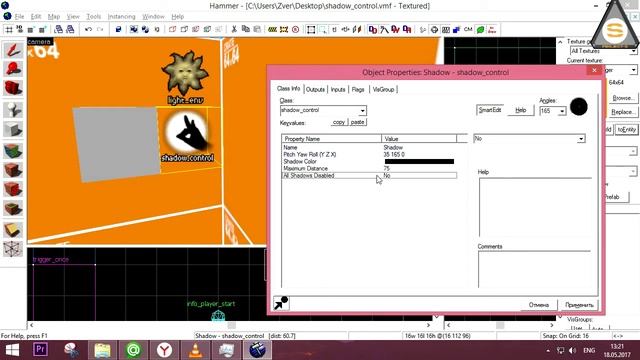Select the Camera tool

pyautogui.click(x=13, y=88)
